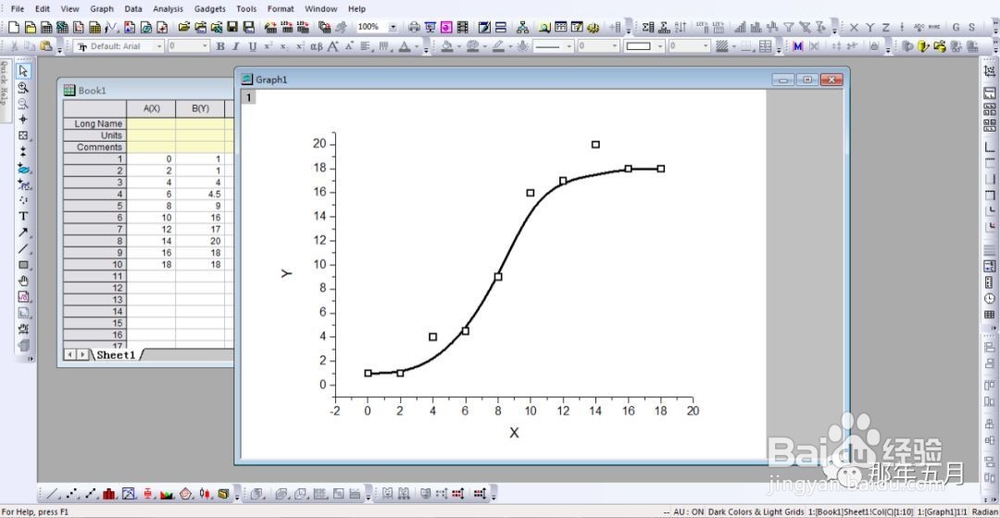
Task: Set column as Y with the Y icon
Action: [870, 27]
